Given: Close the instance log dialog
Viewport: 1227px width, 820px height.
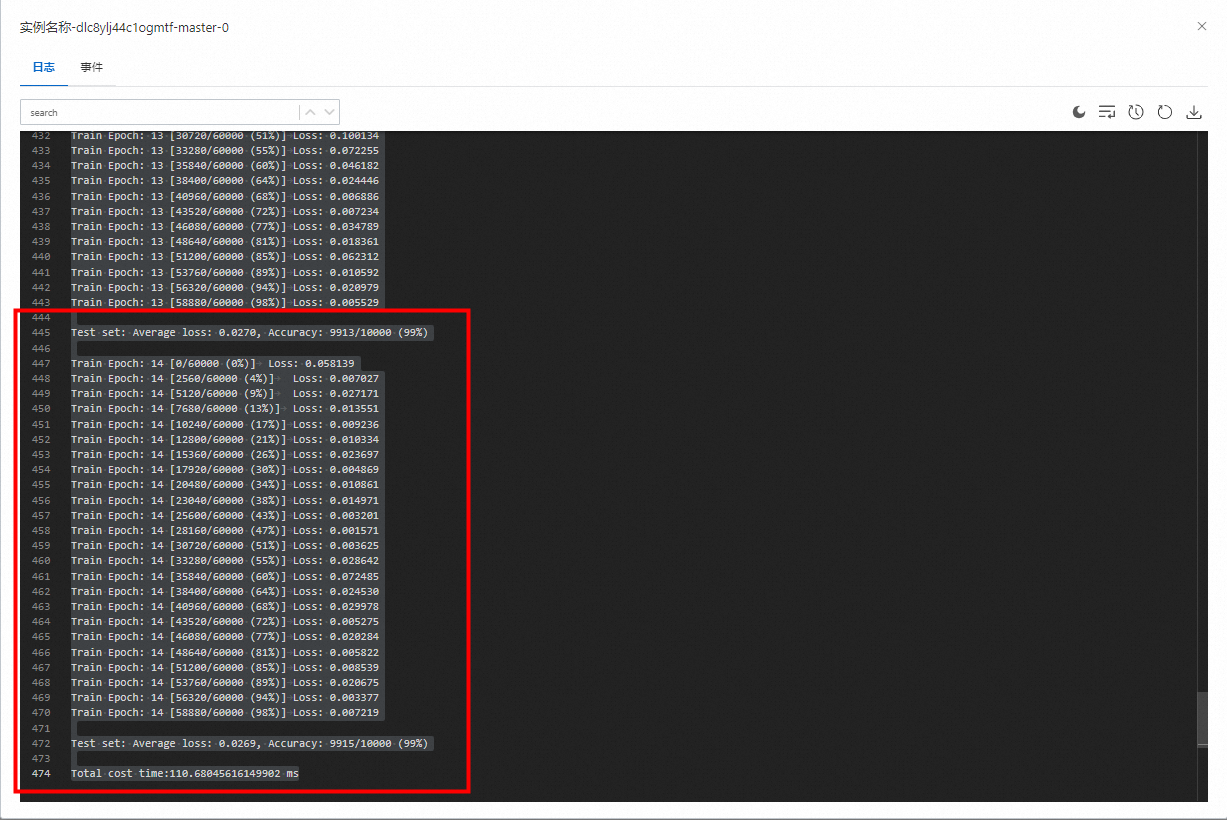Looking at the screenshot, I should click(x=1202, y=27).
